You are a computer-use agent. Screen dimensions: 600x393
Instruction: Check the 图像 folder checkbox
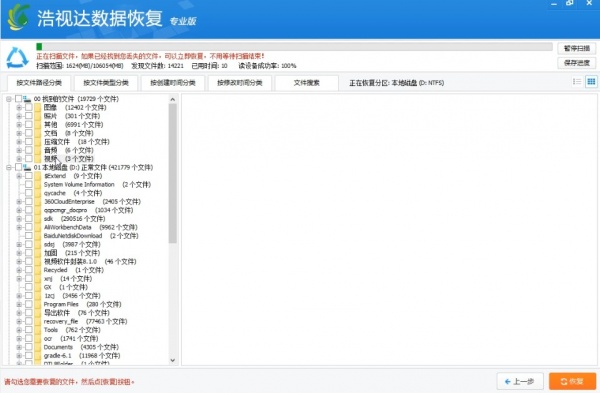(x=29, y=108)
